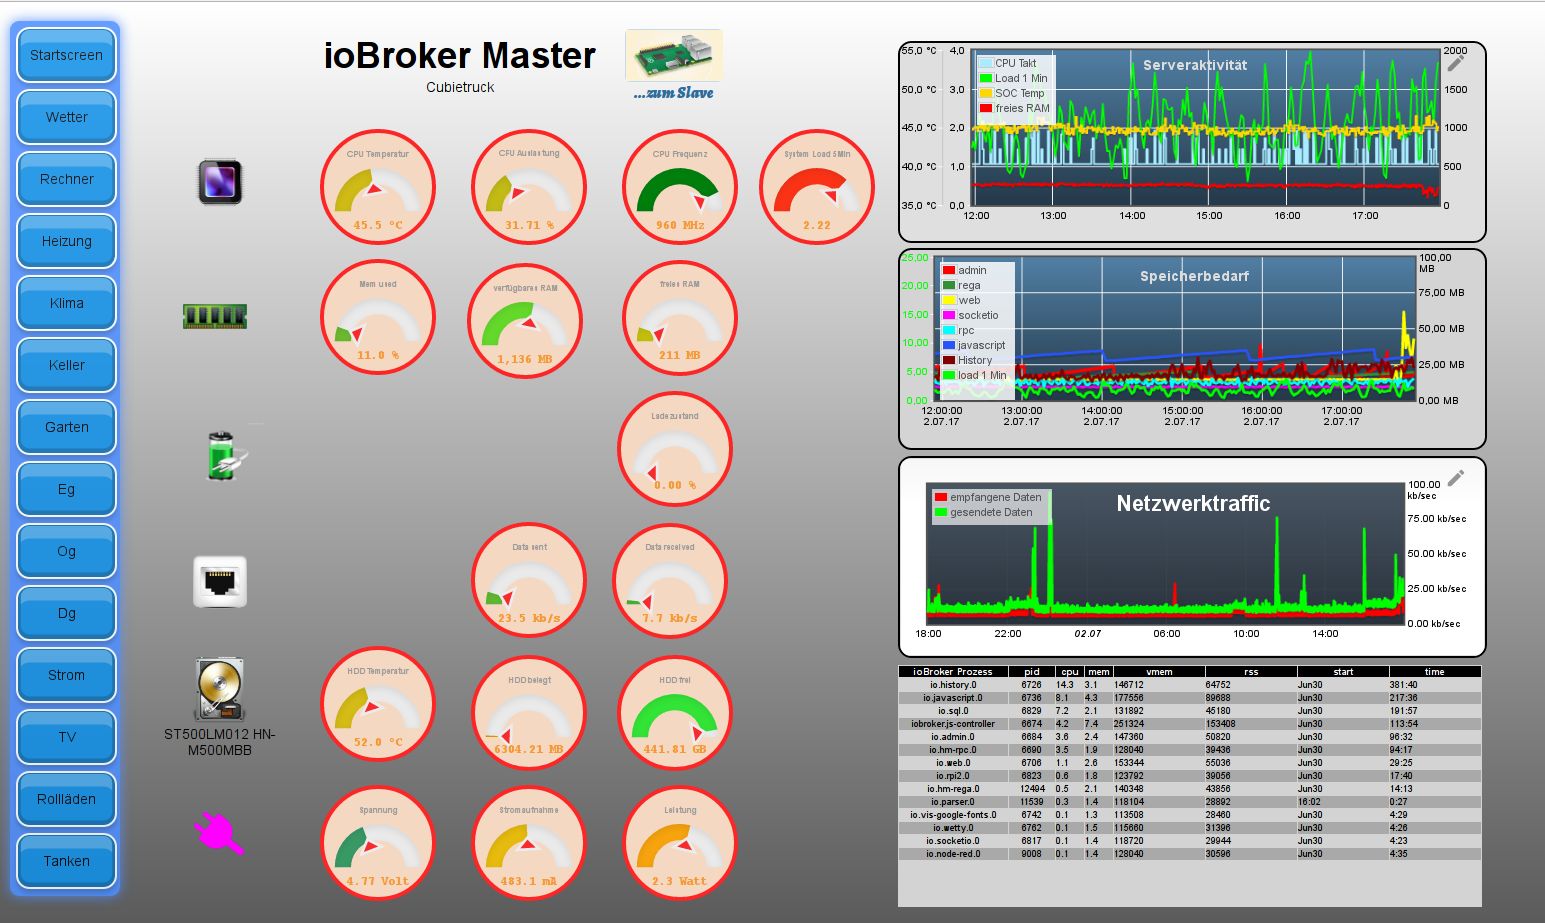The image size is (1545, 923).
Task: Select the io.node-red.0 process row
Action: pyautogui.click(x=1189, y=854)
